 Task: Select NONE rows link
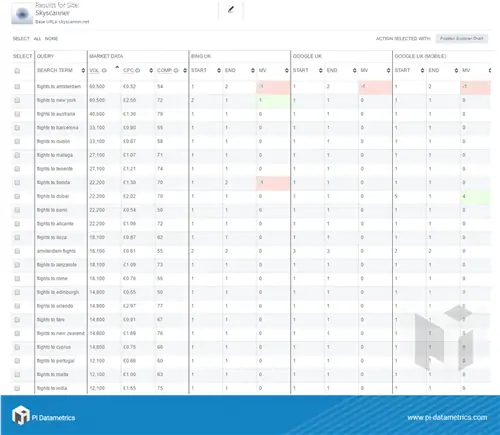click(51, 39)
